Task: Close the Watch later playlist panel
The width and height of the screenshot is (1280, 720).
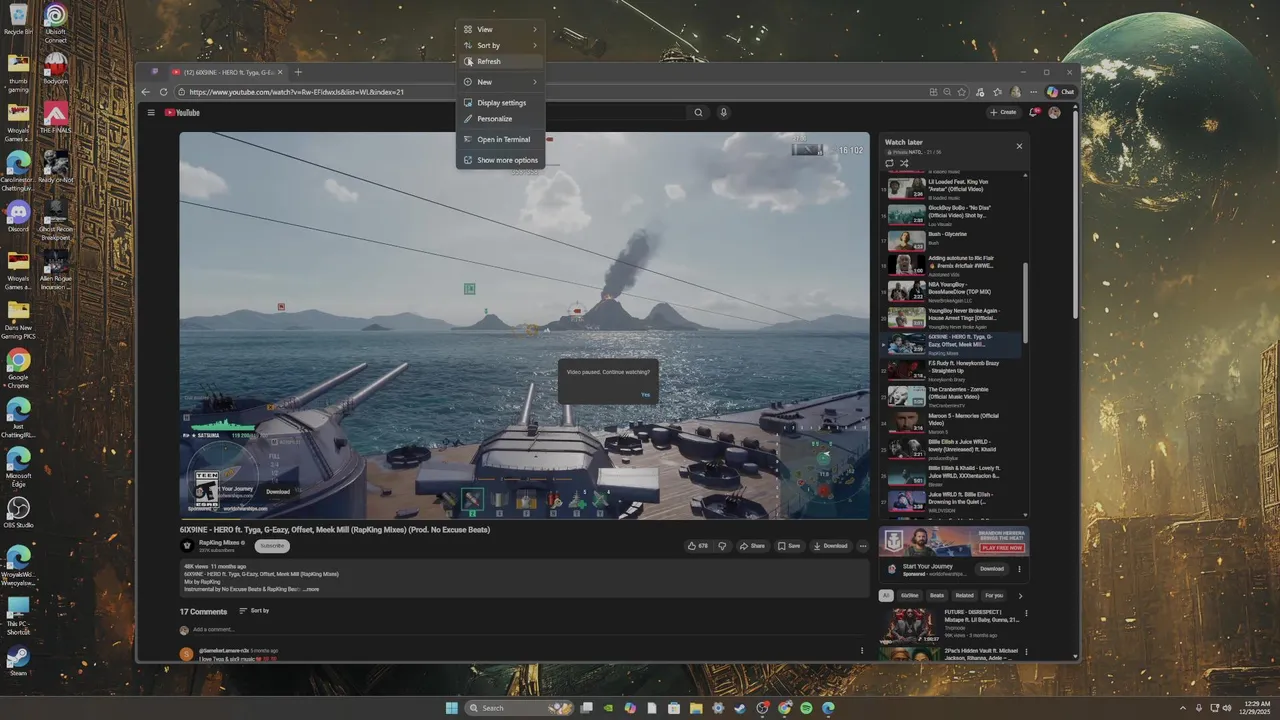Action: [1019, 146]
